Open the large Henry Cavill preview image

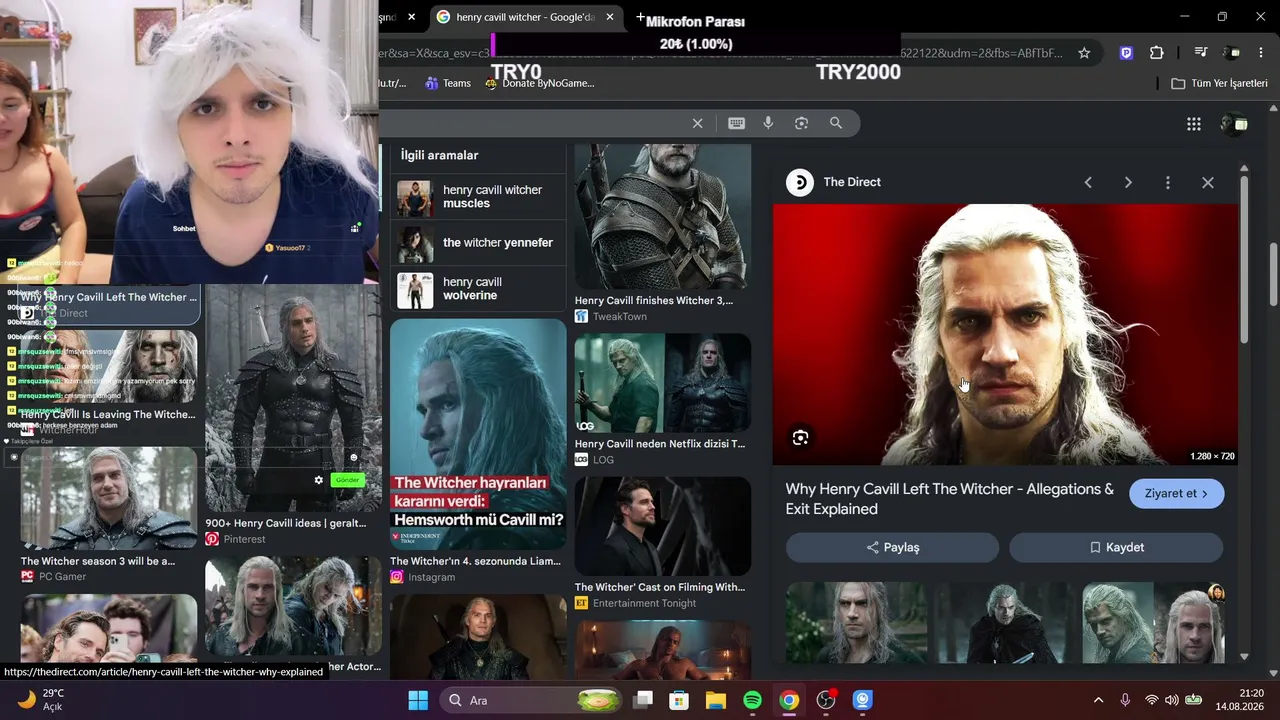tap(1007, 335)
